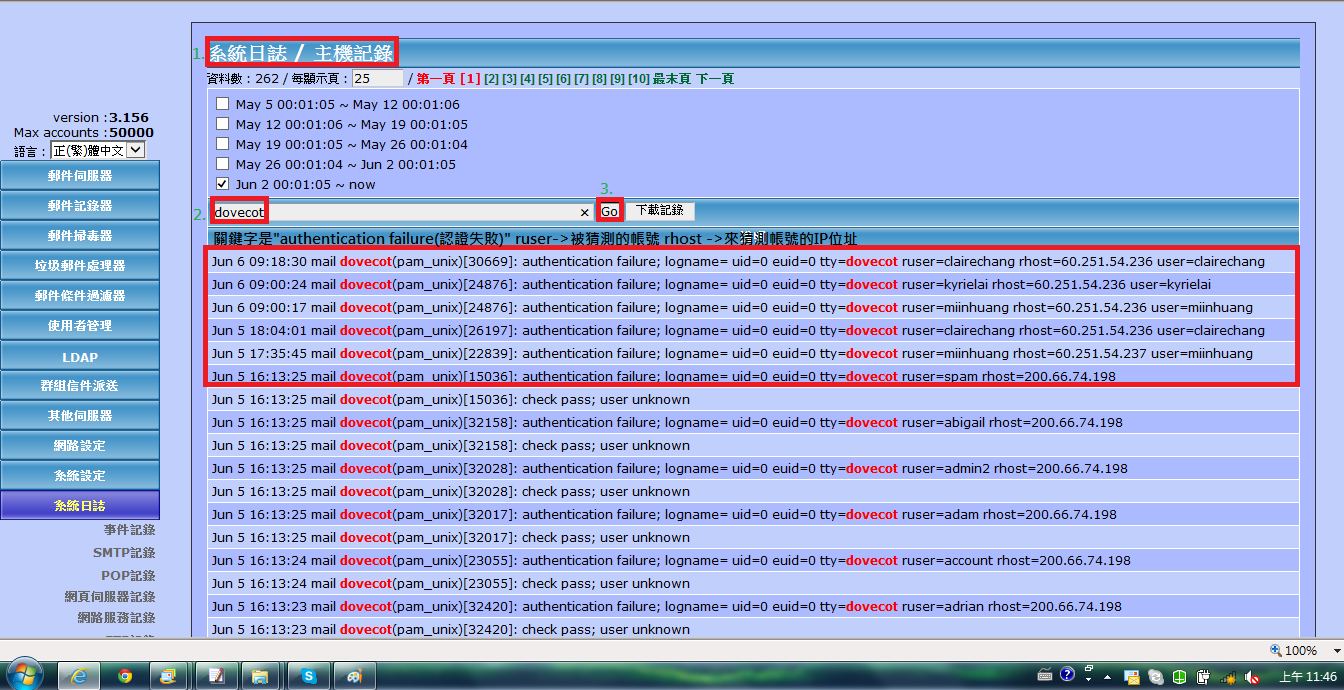Image resolution: width=1344 pixels, height=690 pixels.
Task: Click the Windows Start button
Action: [x=24, y=674]
